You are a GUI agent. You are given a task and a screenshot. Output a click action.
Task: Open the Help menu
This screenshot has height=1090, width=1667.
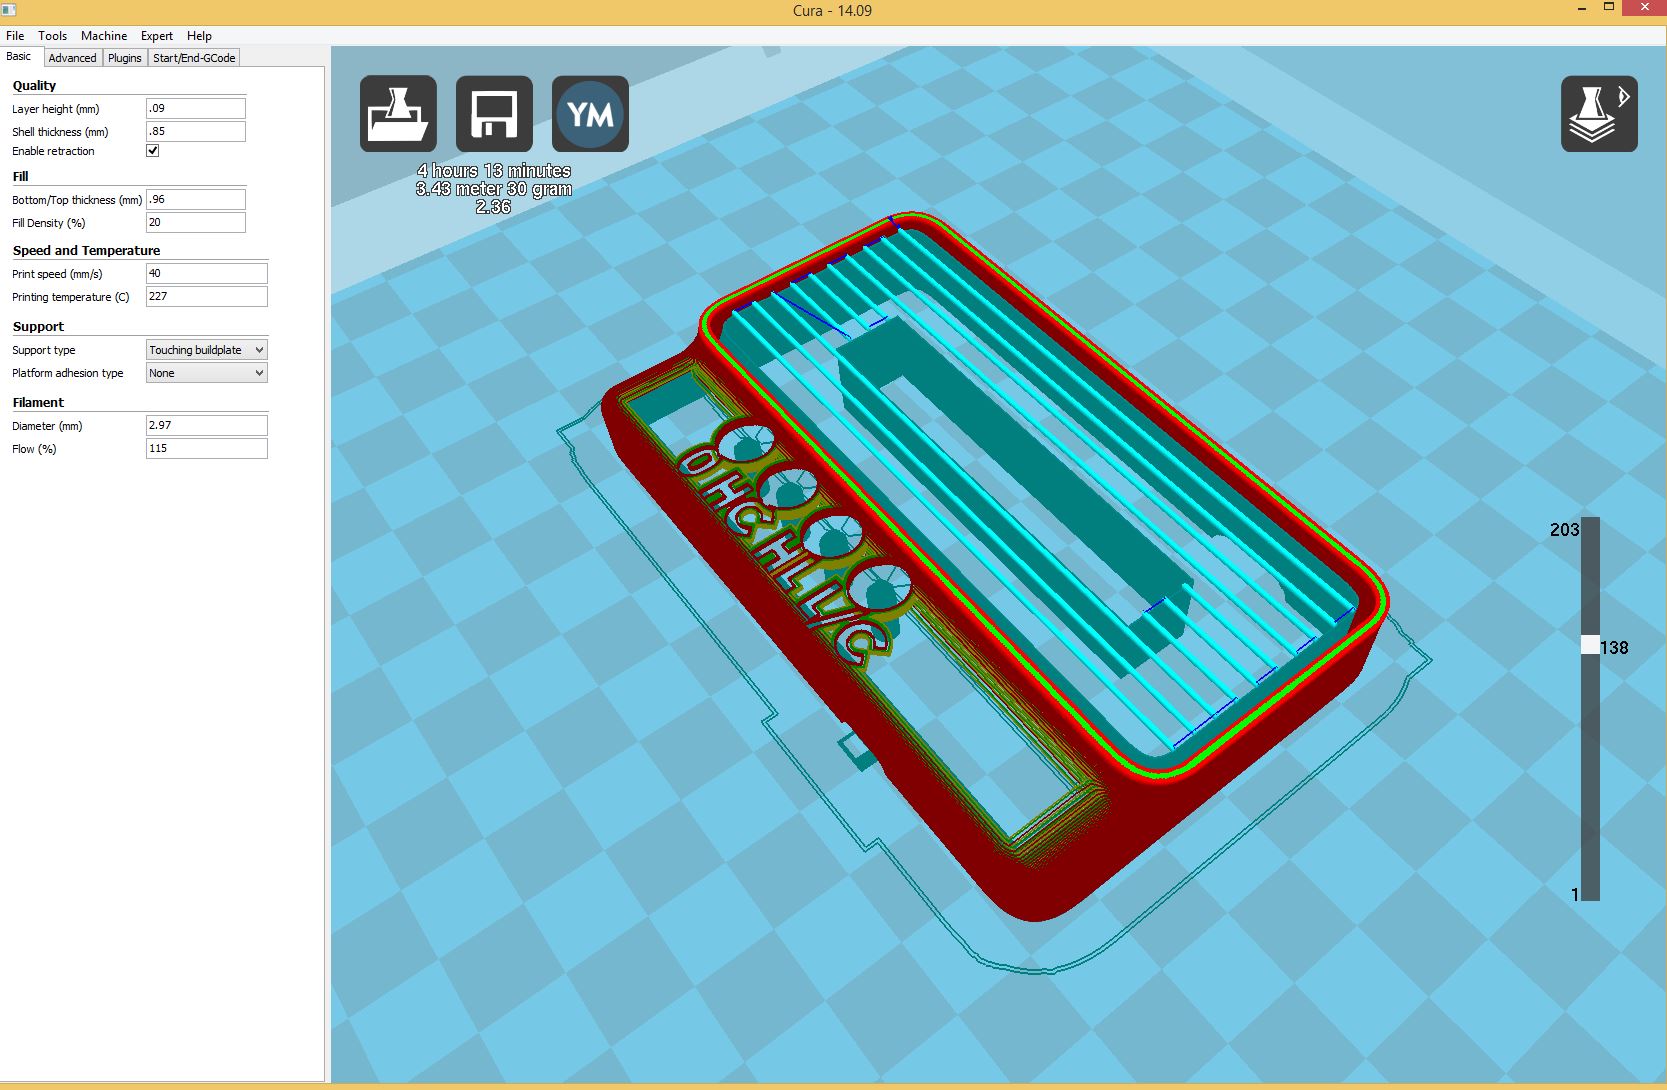tap(199, 35)
